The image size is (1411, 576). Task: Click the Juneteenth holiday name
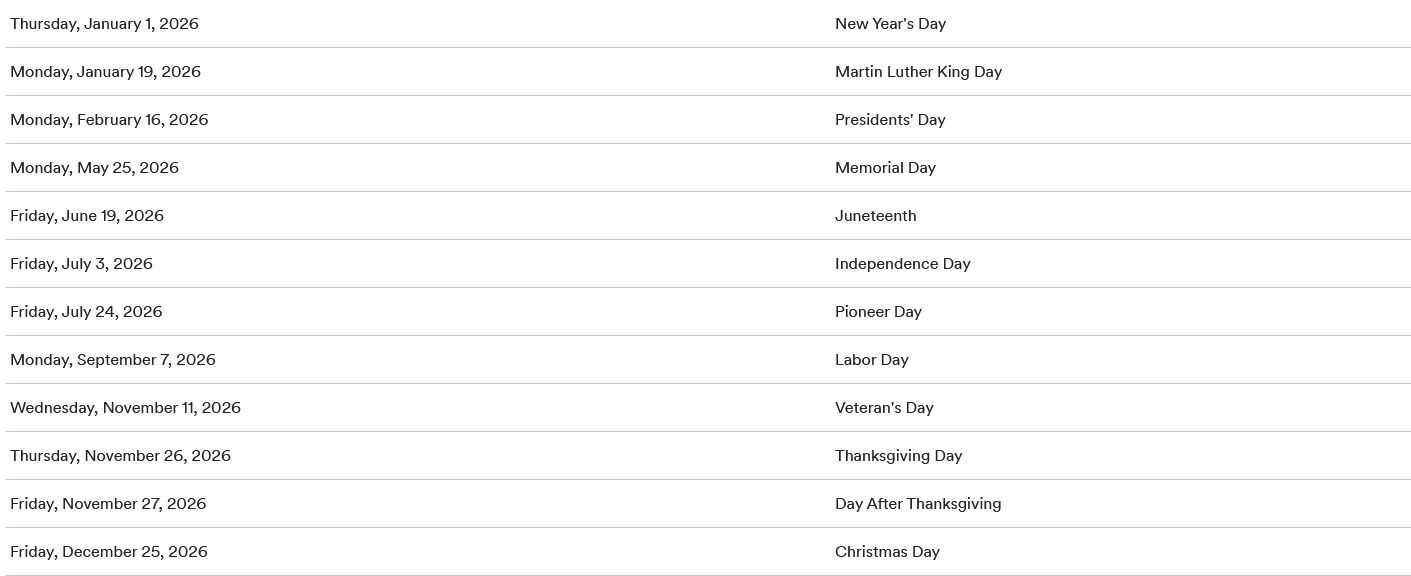(875, 216)
